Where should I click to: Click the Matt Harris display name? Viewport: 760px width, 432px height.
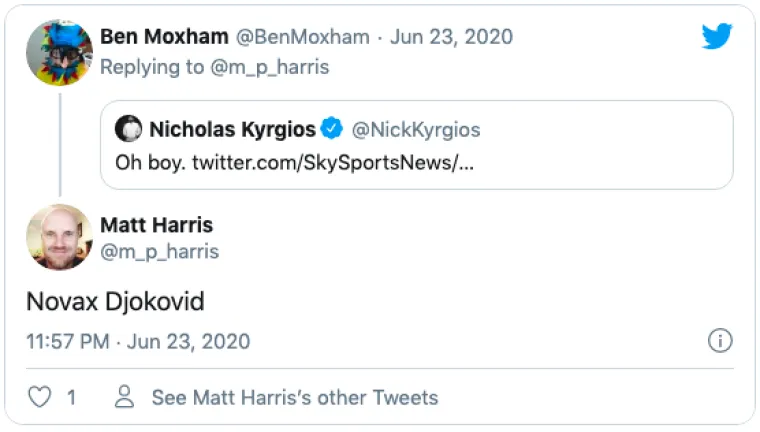click(157, 224)
